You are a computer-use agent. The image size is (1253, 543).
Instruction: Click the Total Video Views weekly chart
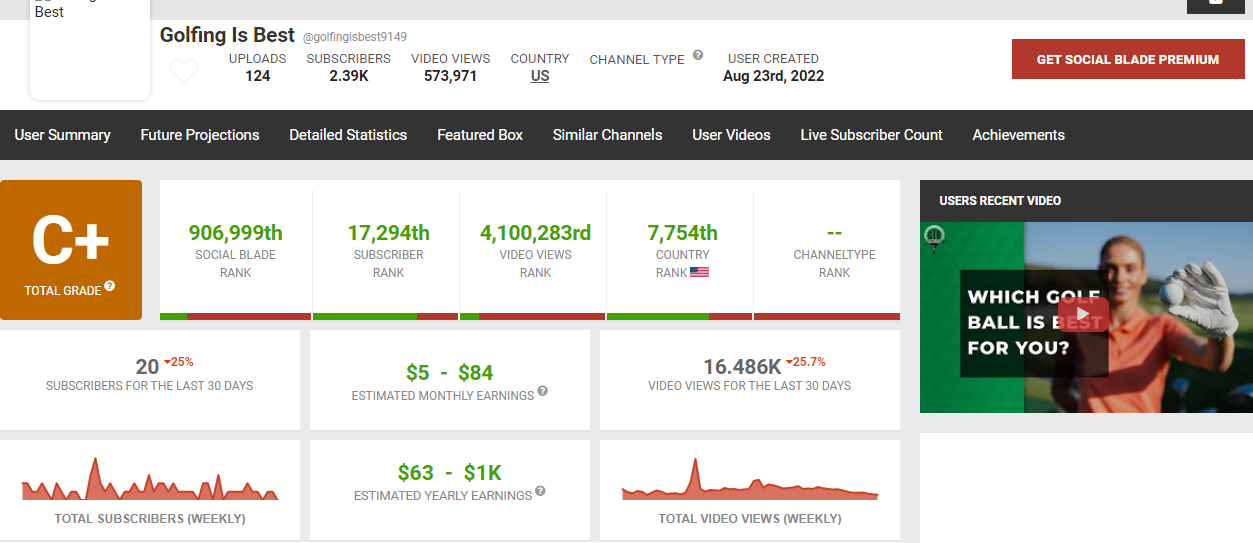(x=750, y=478)
